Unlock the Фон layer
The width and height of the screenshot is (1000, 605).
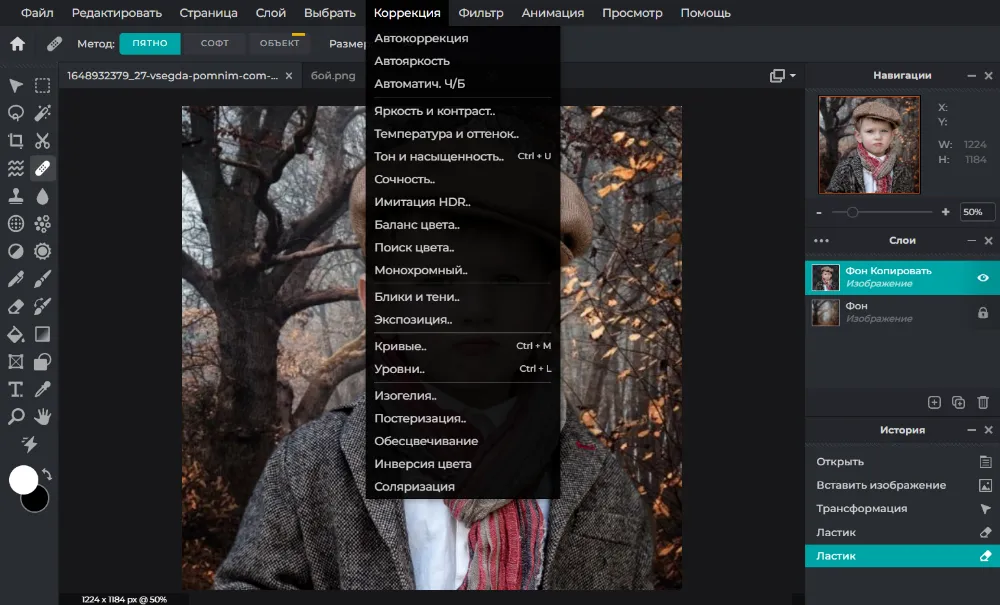tap(983, 313)
